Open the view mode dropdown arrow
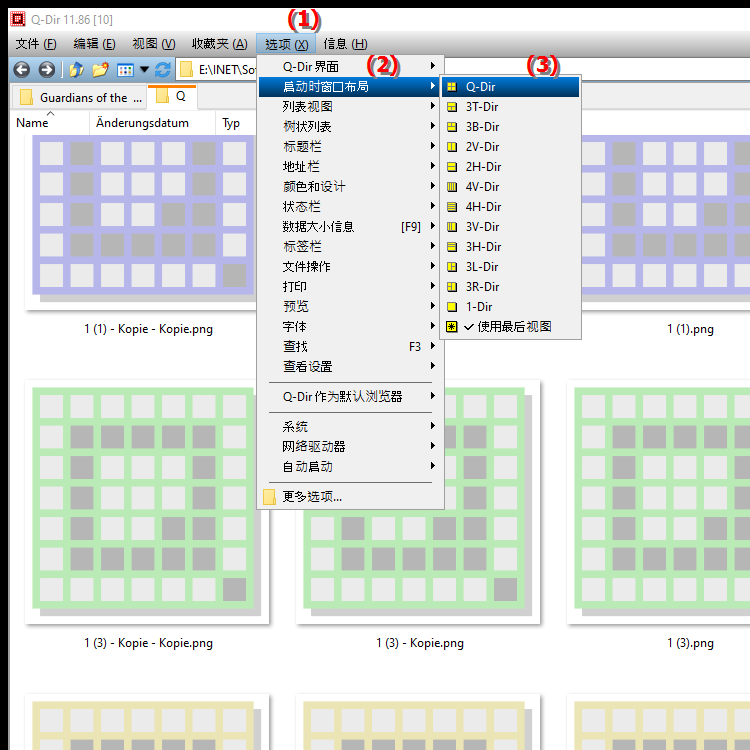This screenshot has height=750, width=750. pos(144,70)
